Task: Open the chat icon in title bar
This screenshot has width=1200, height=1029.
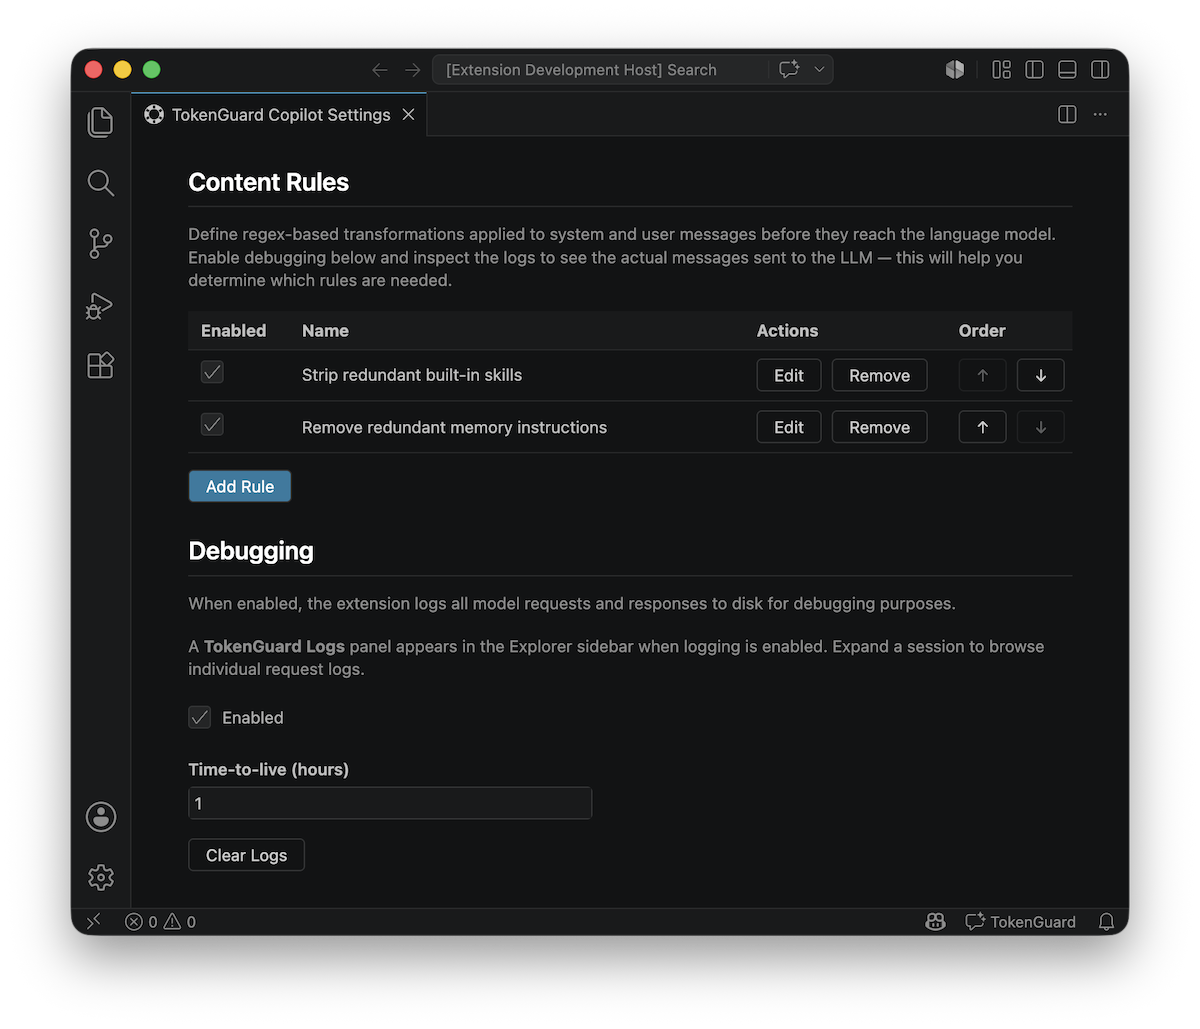Action: coord(790,70)
